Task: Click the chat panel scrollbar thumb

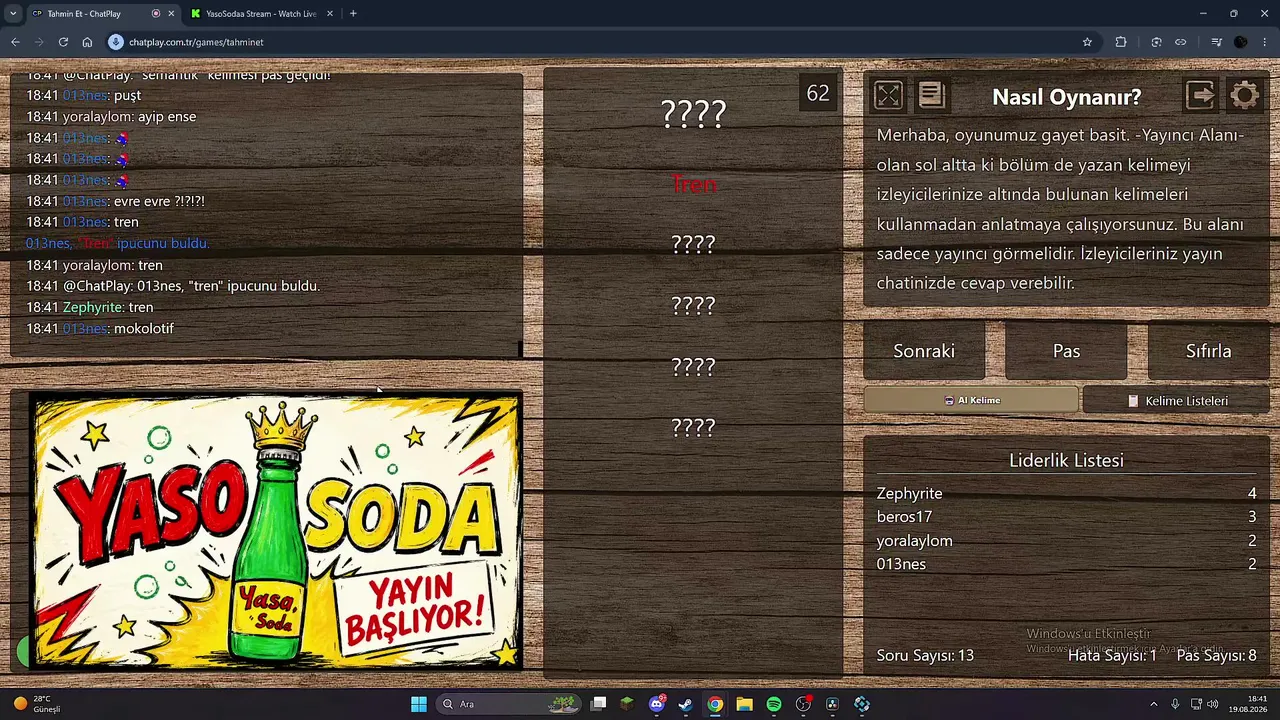Action: click(x=519, y=348)
